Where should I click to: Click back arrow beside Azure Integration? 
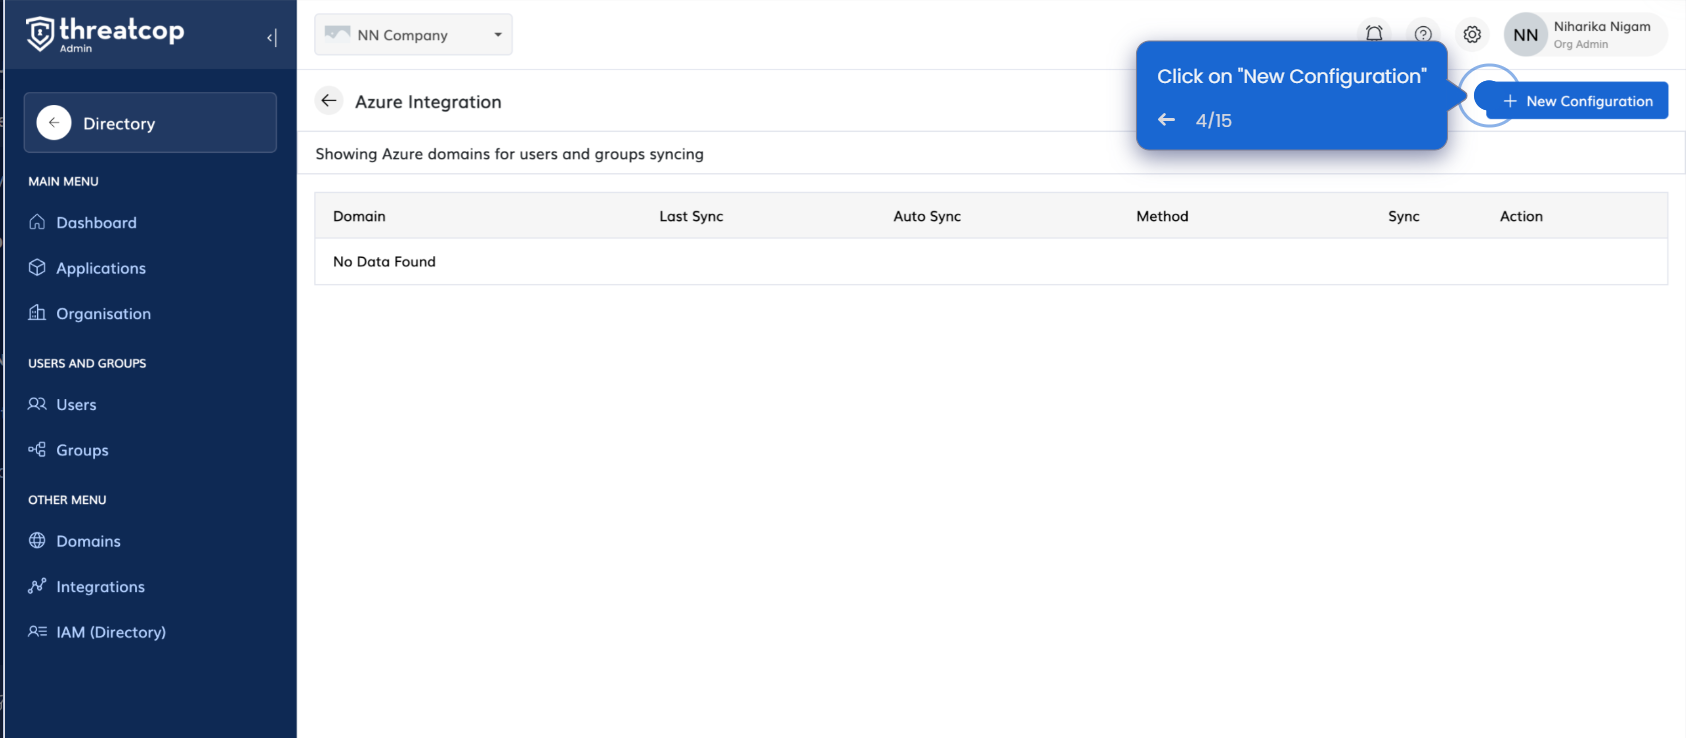point(329,101)
